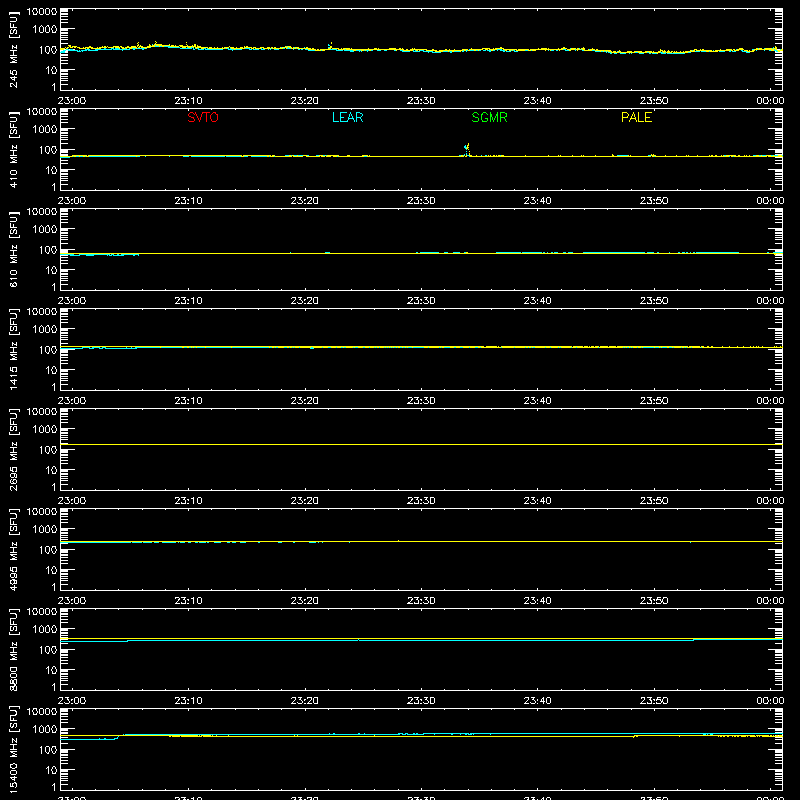Image resolution: width=800 pixels, height=800 pixels.
Task: Click the burst spike near 23:34 in 410 MHz panel
Action: coord(466,149)
